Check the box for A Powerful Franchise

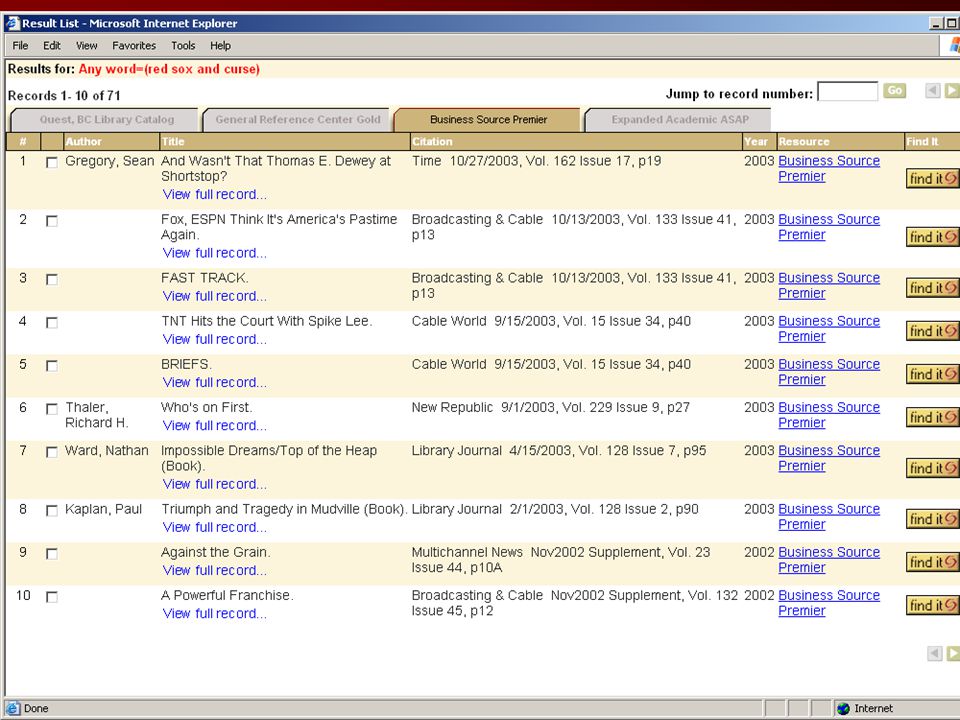[x=52, y=597]
